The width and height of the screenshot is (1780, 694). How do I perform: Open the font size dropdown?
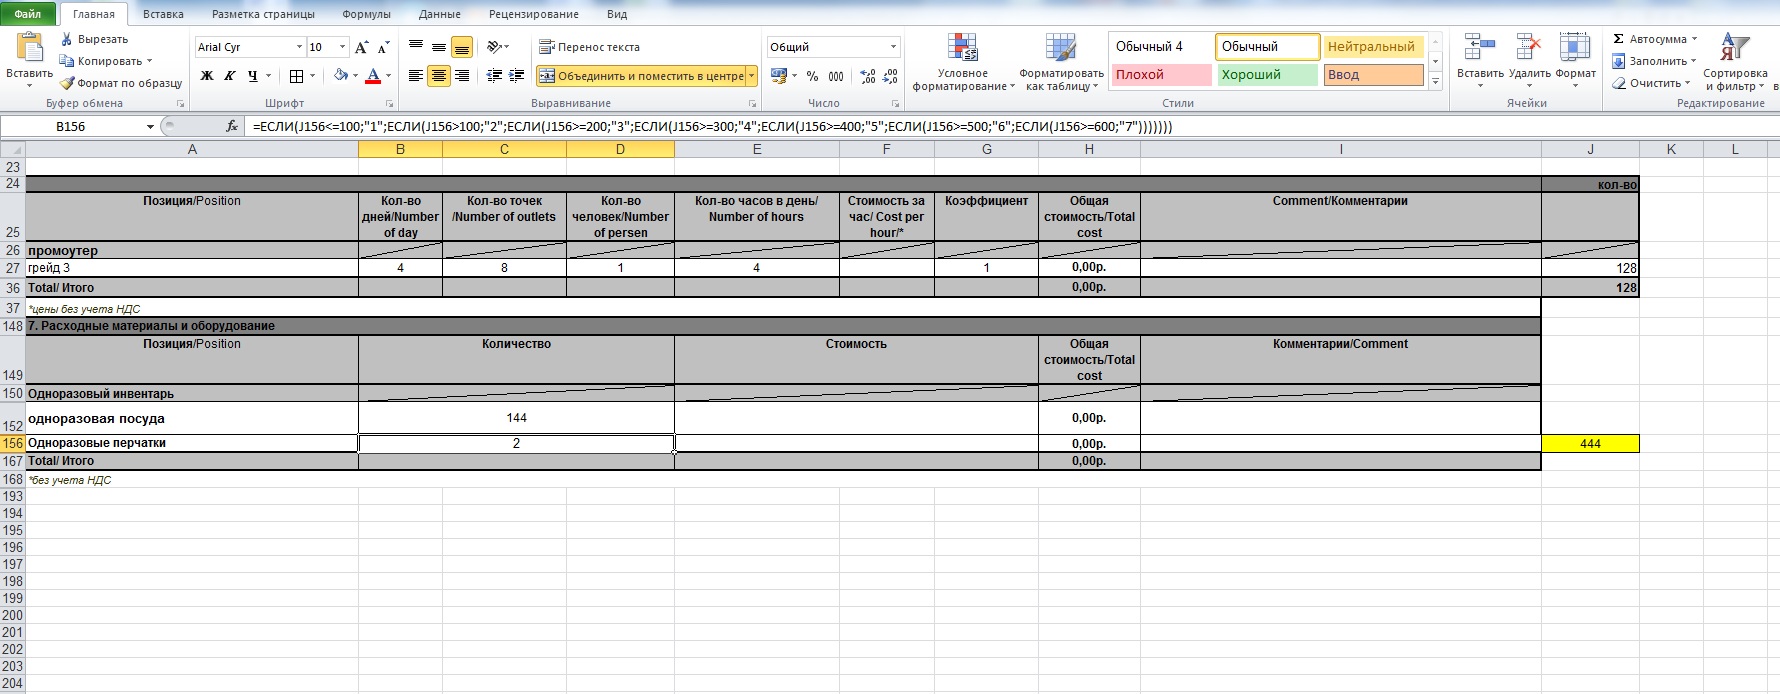[342, 47]
